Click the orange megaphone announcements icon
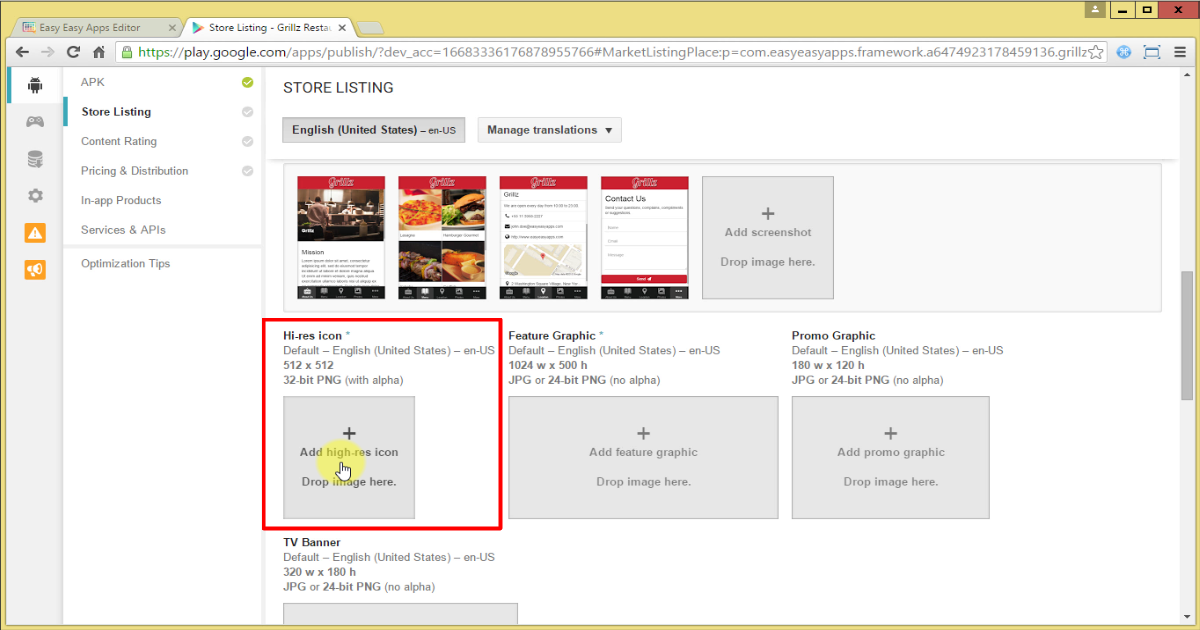 pyautogui.click(x=35, y=270)
